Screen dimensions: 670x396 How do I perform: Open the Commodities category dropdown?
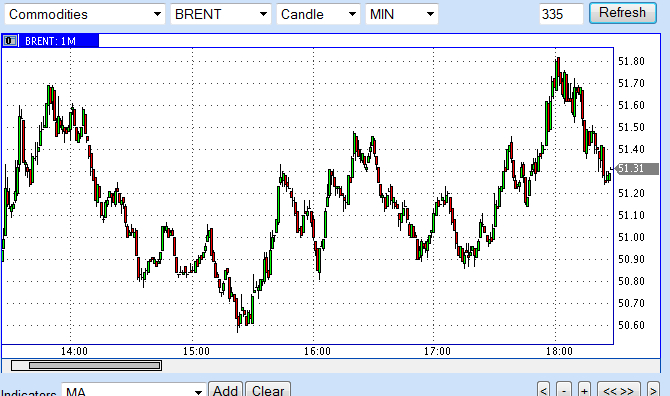pos(85,14)
